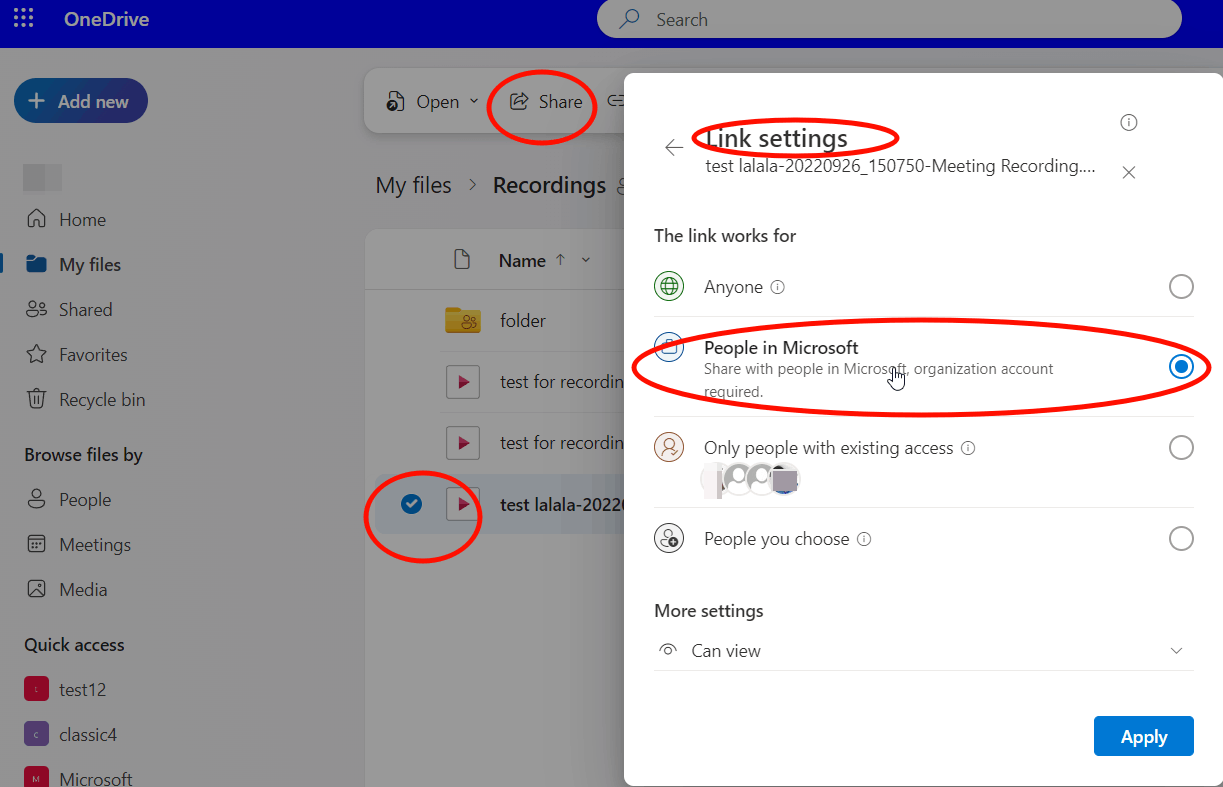Open the shared folder icon
The height and width of the screenshot is (787, 1223).
tap(463, 320)
